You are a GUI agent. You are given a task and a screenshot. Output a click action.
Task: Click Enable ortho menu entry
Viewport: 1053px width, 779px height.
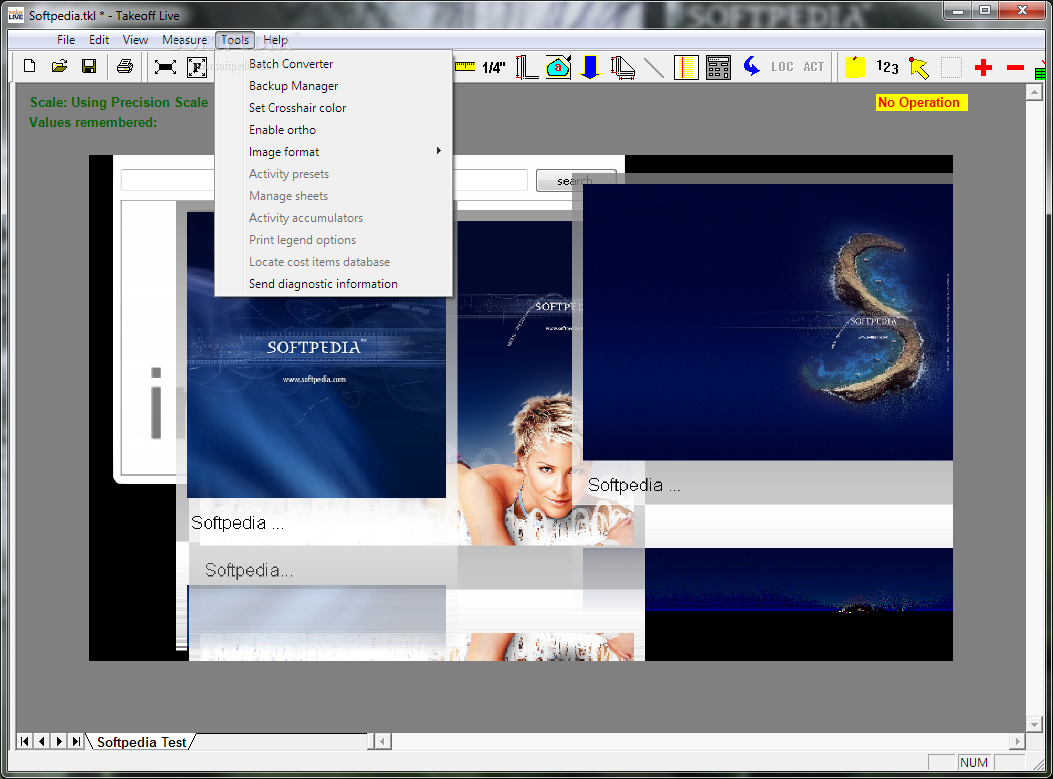pos(334,130)
